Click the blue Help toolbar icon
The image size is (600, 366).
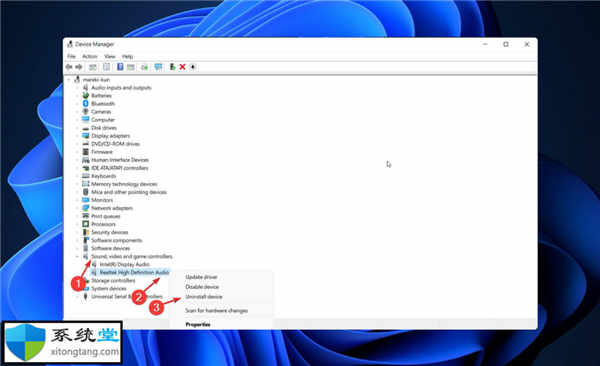coord(120,67)
